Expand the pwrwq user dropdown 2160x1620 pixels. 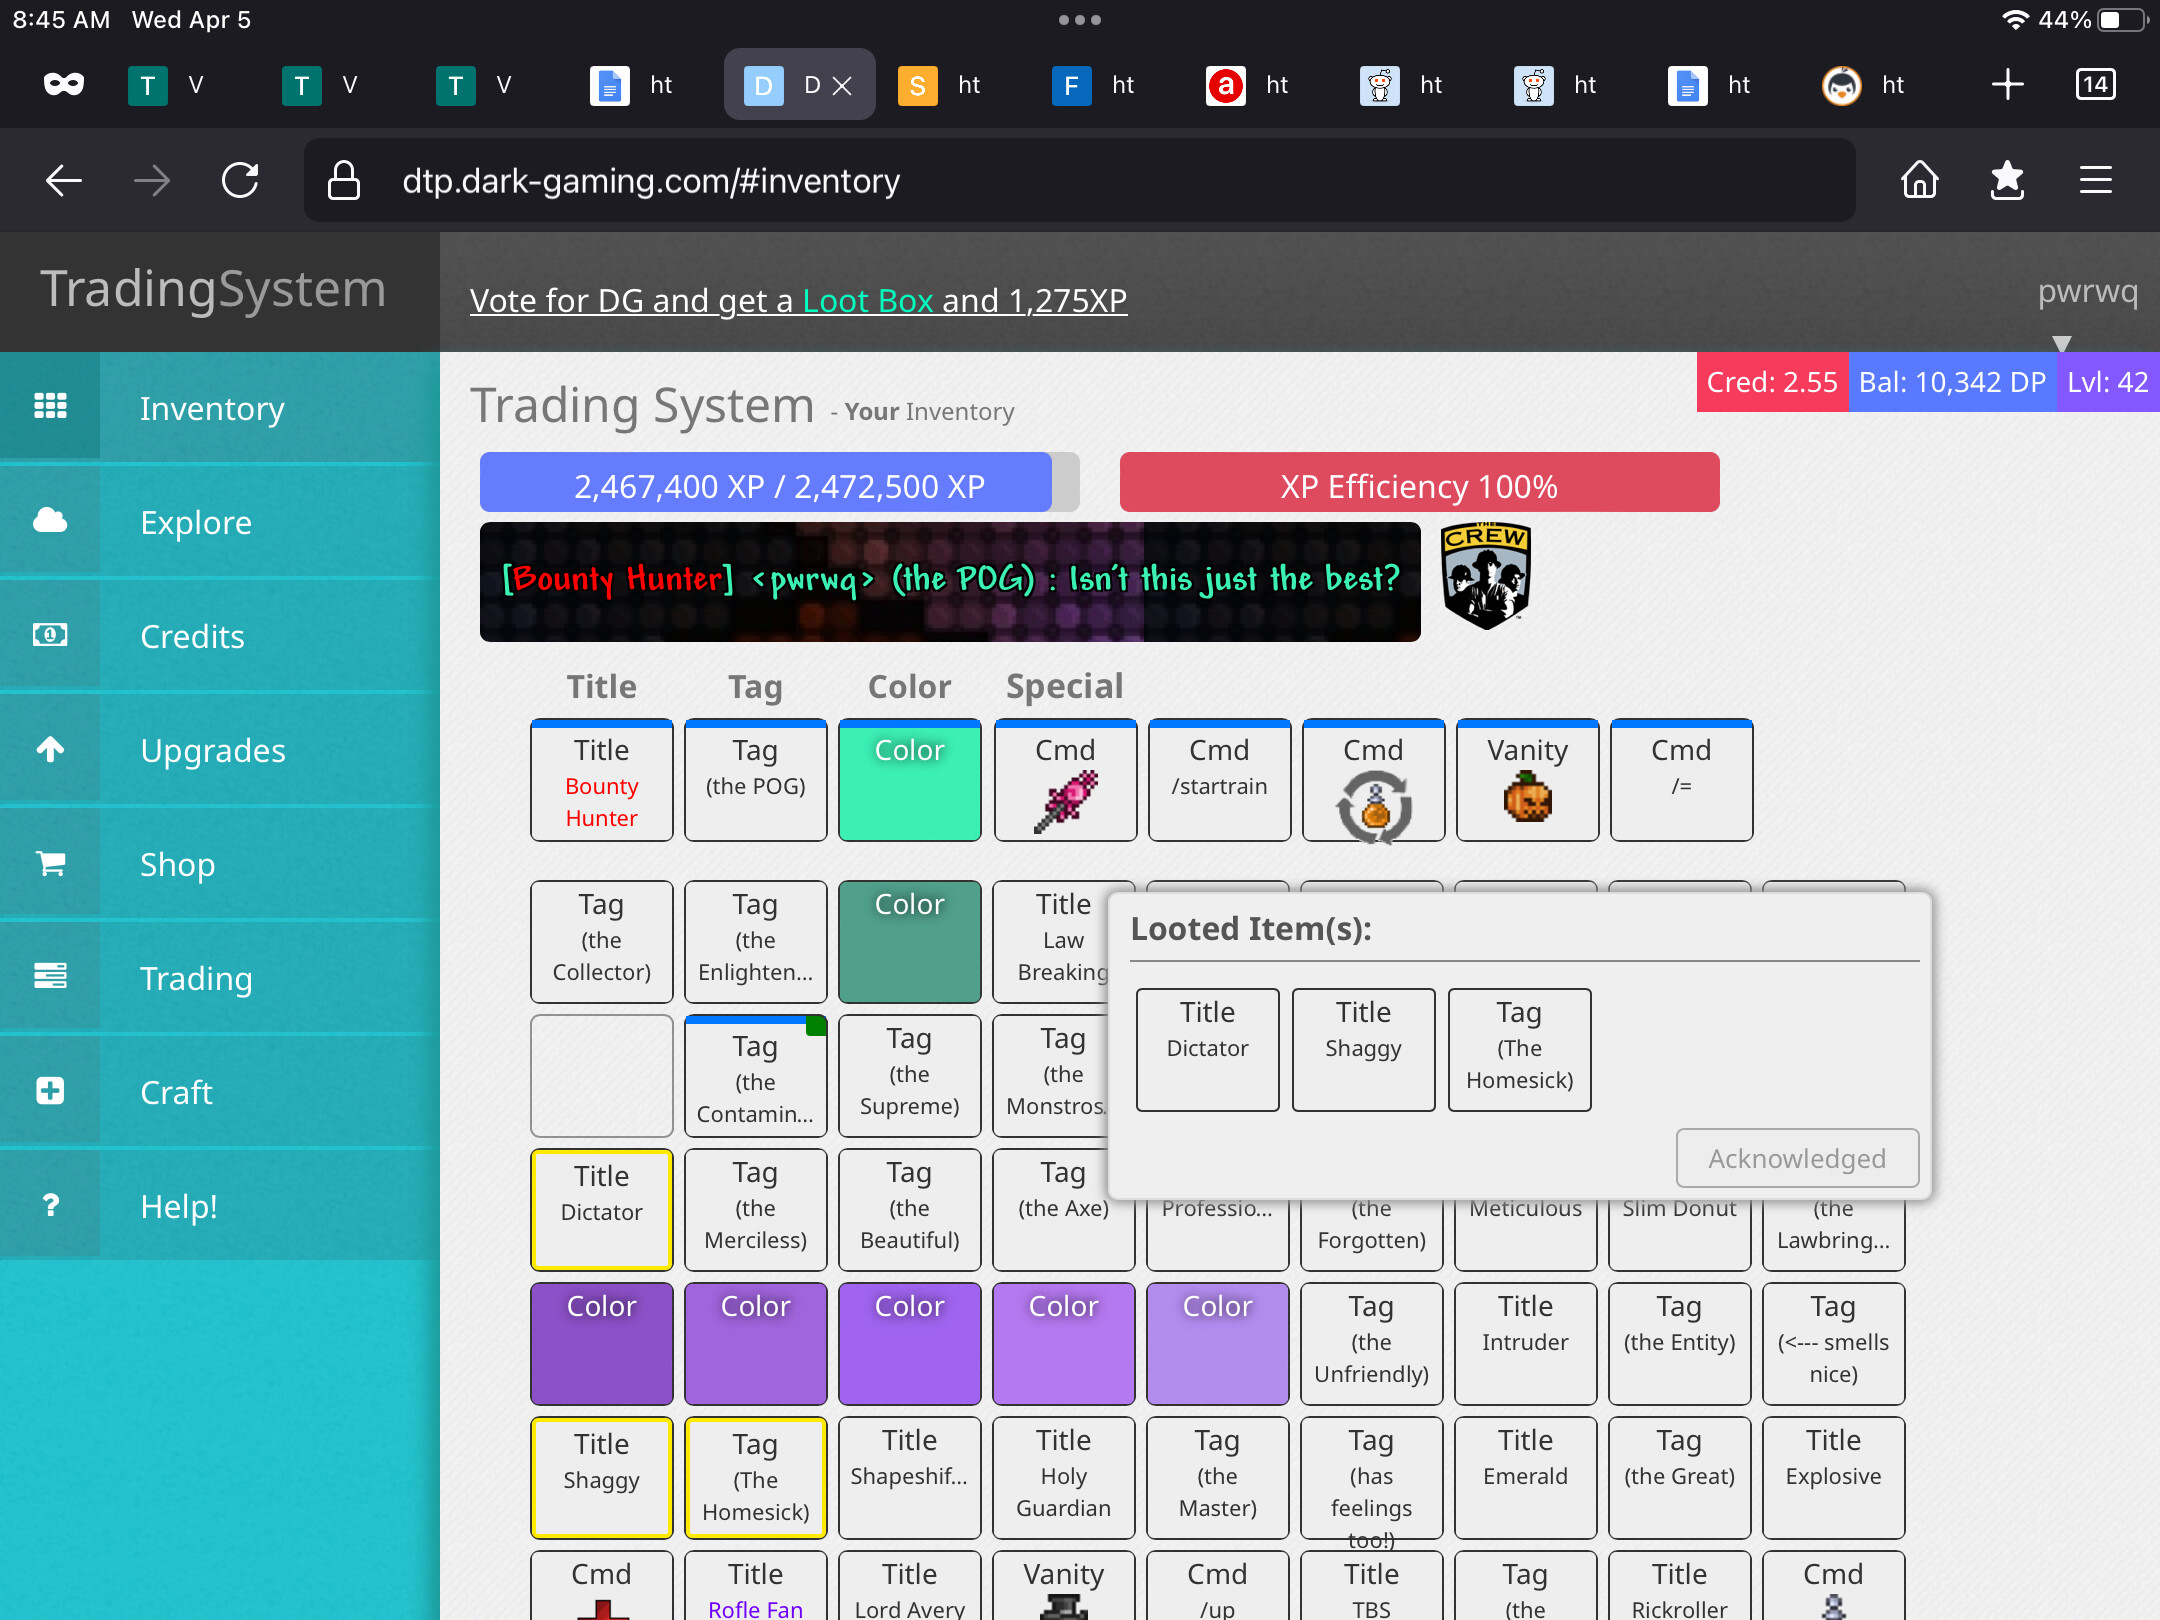(x=2087, y=291)
